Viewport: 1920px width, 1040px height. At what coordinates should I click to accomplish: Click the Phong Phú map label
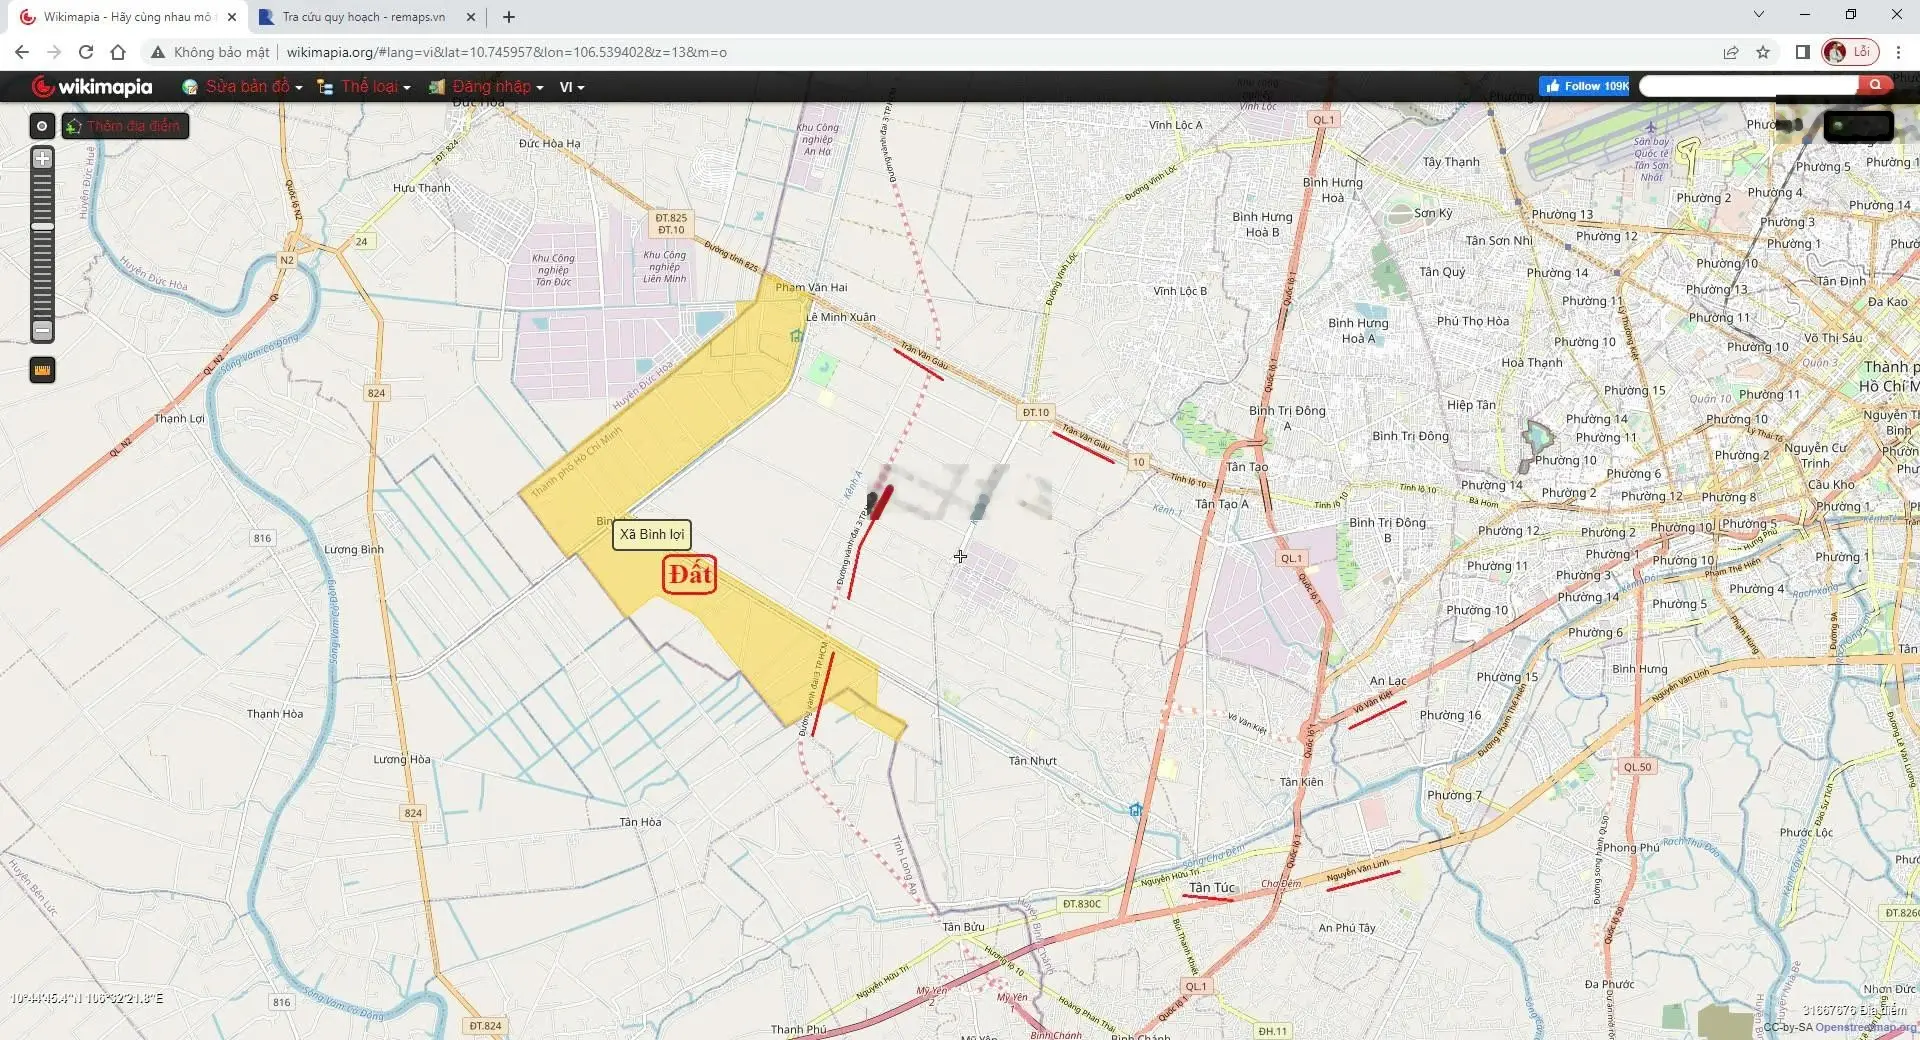[x=1631, y=847]
